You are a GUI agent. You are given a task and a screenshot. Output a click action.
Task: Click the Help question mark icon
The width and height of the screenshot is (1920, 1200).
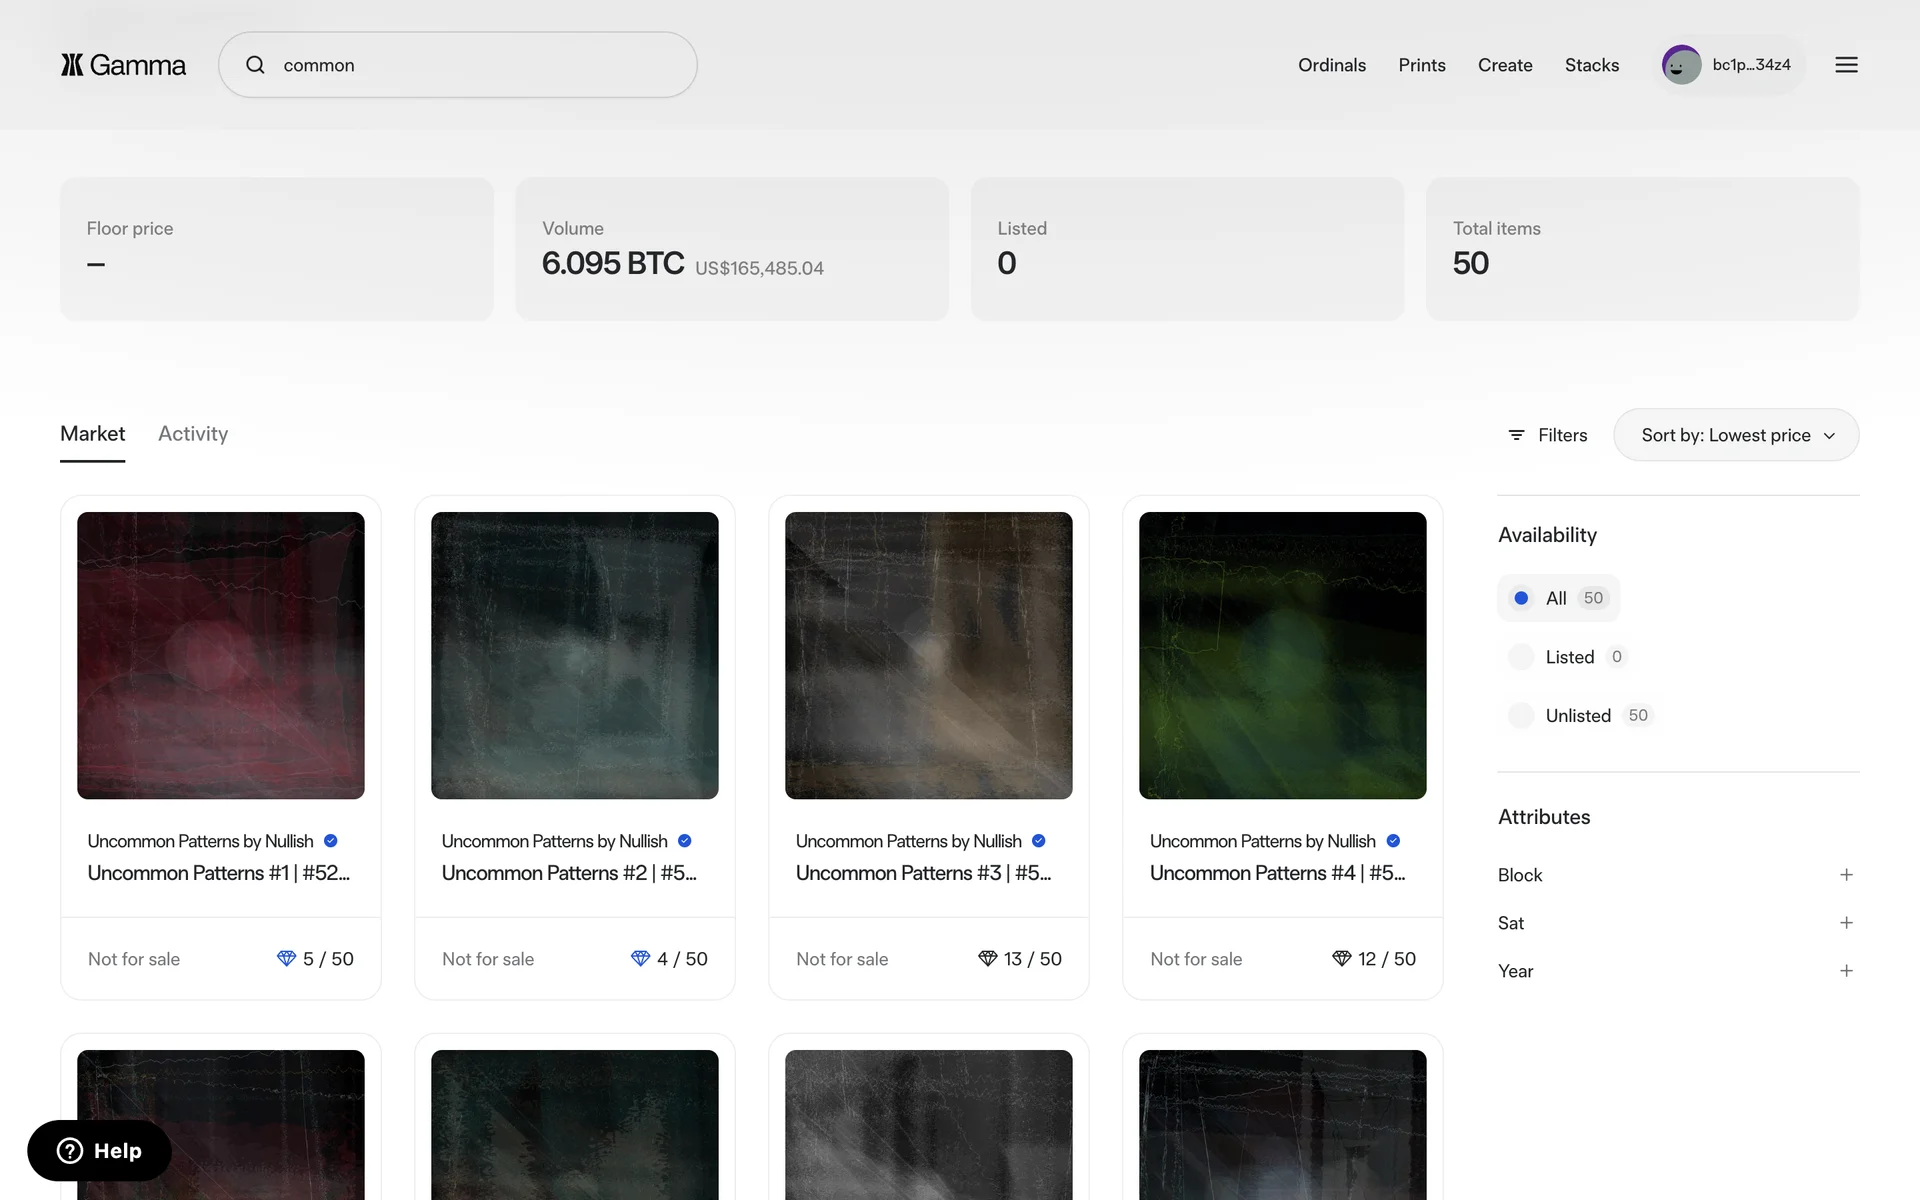(x=70, y=1151)
